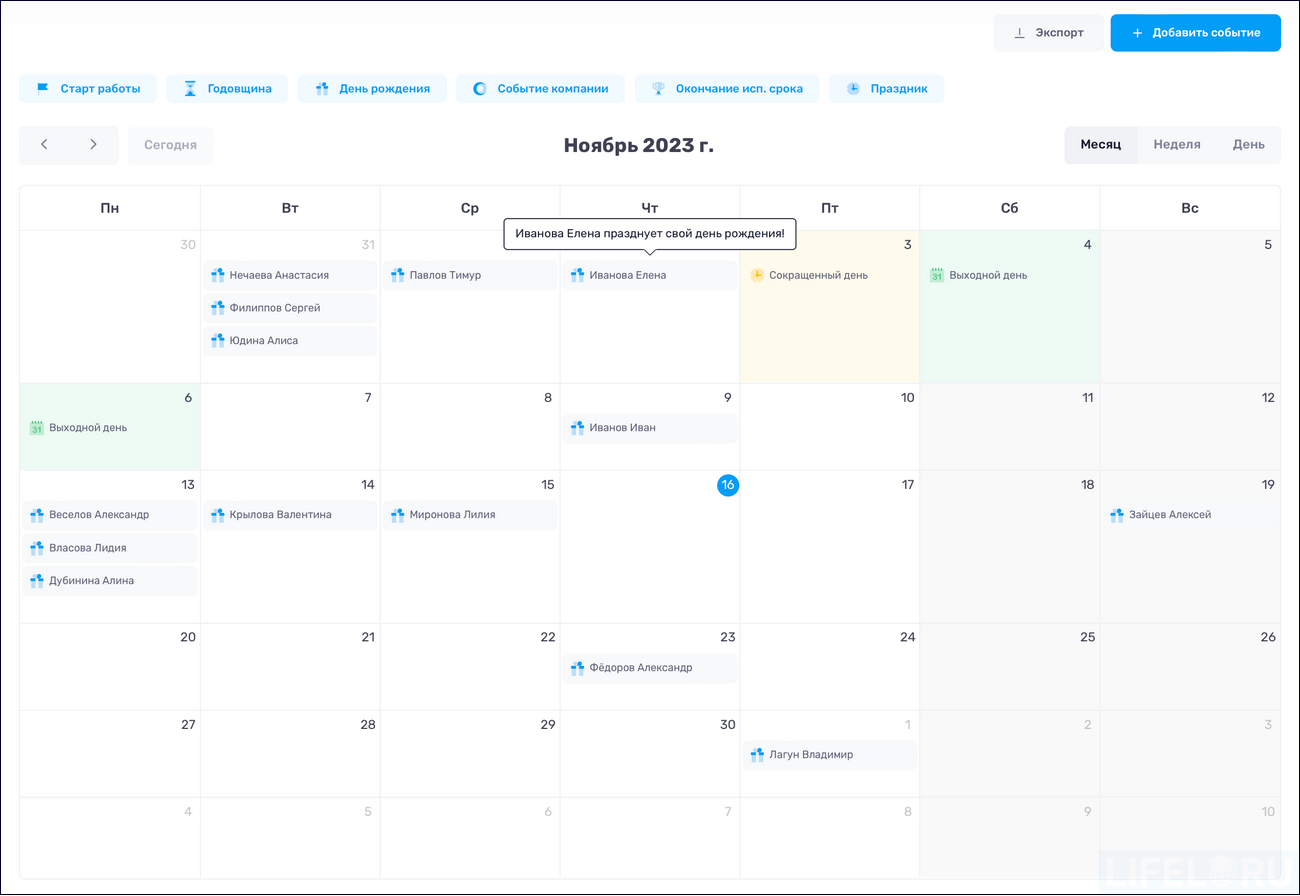Toggle the День рождения event filter
1300x896 pixels.
coord(372,88)
